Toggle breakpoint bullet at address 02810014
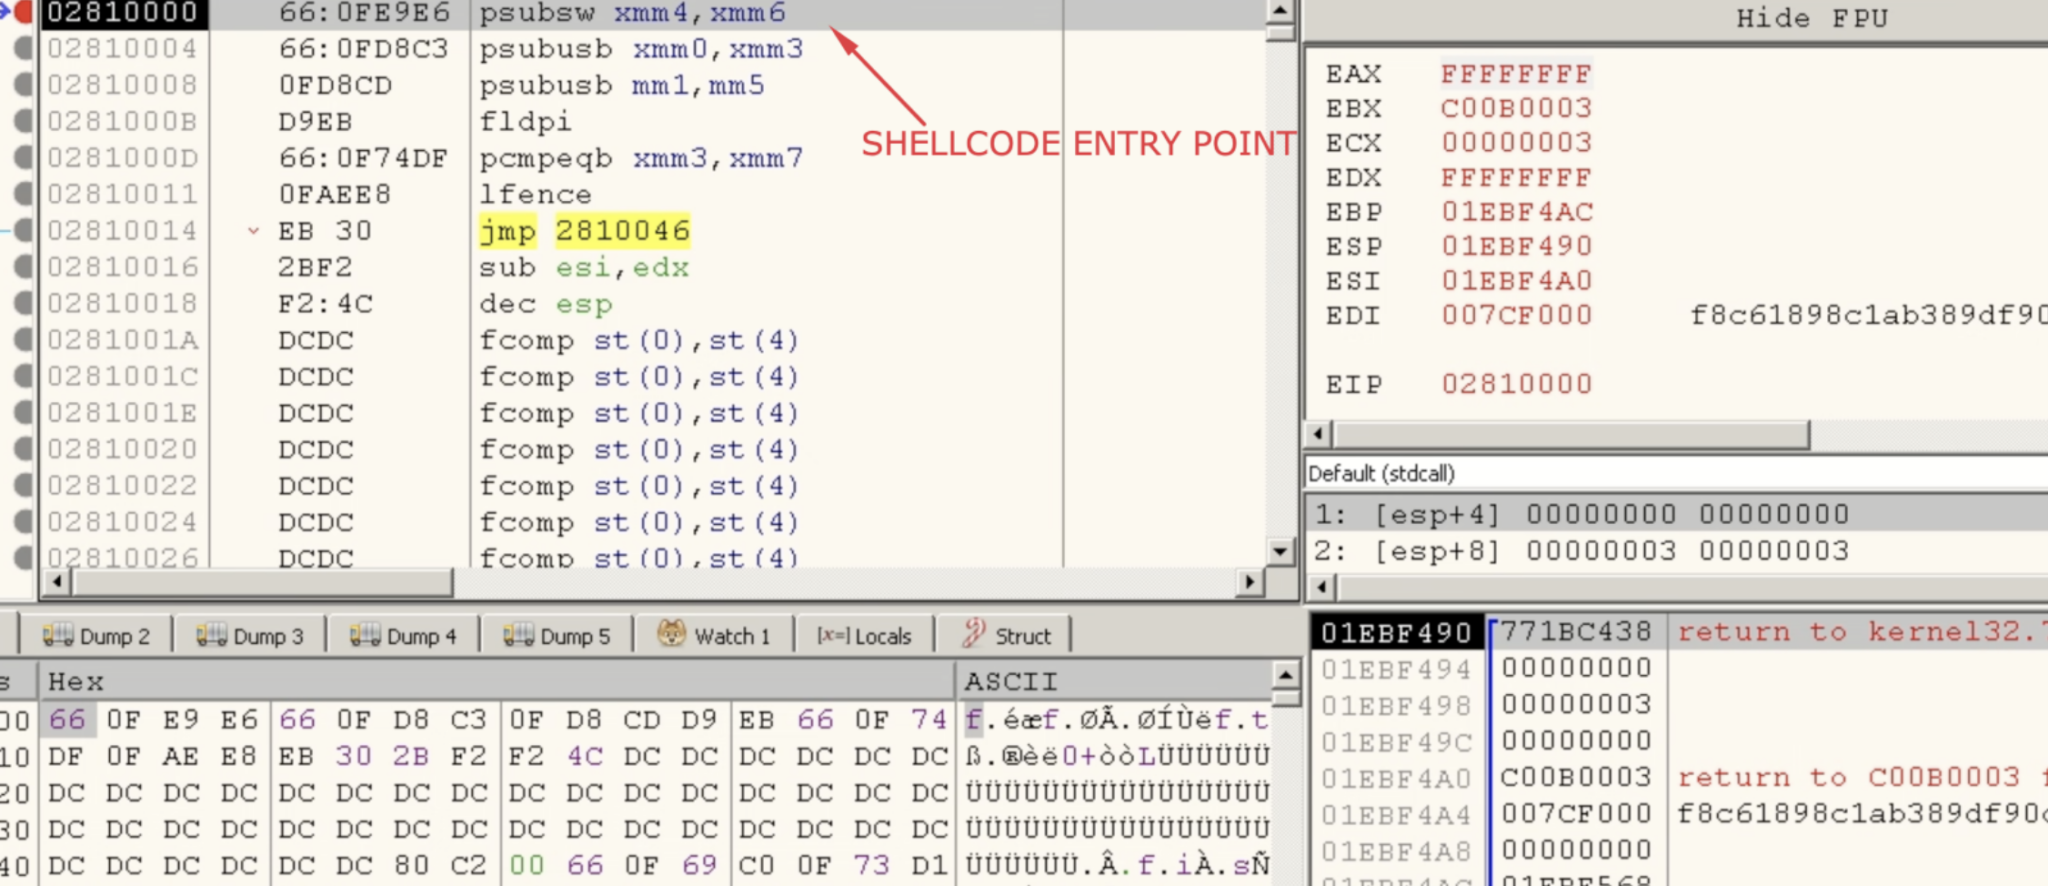This screenshot has height=886, width=2048. (23, 231)
